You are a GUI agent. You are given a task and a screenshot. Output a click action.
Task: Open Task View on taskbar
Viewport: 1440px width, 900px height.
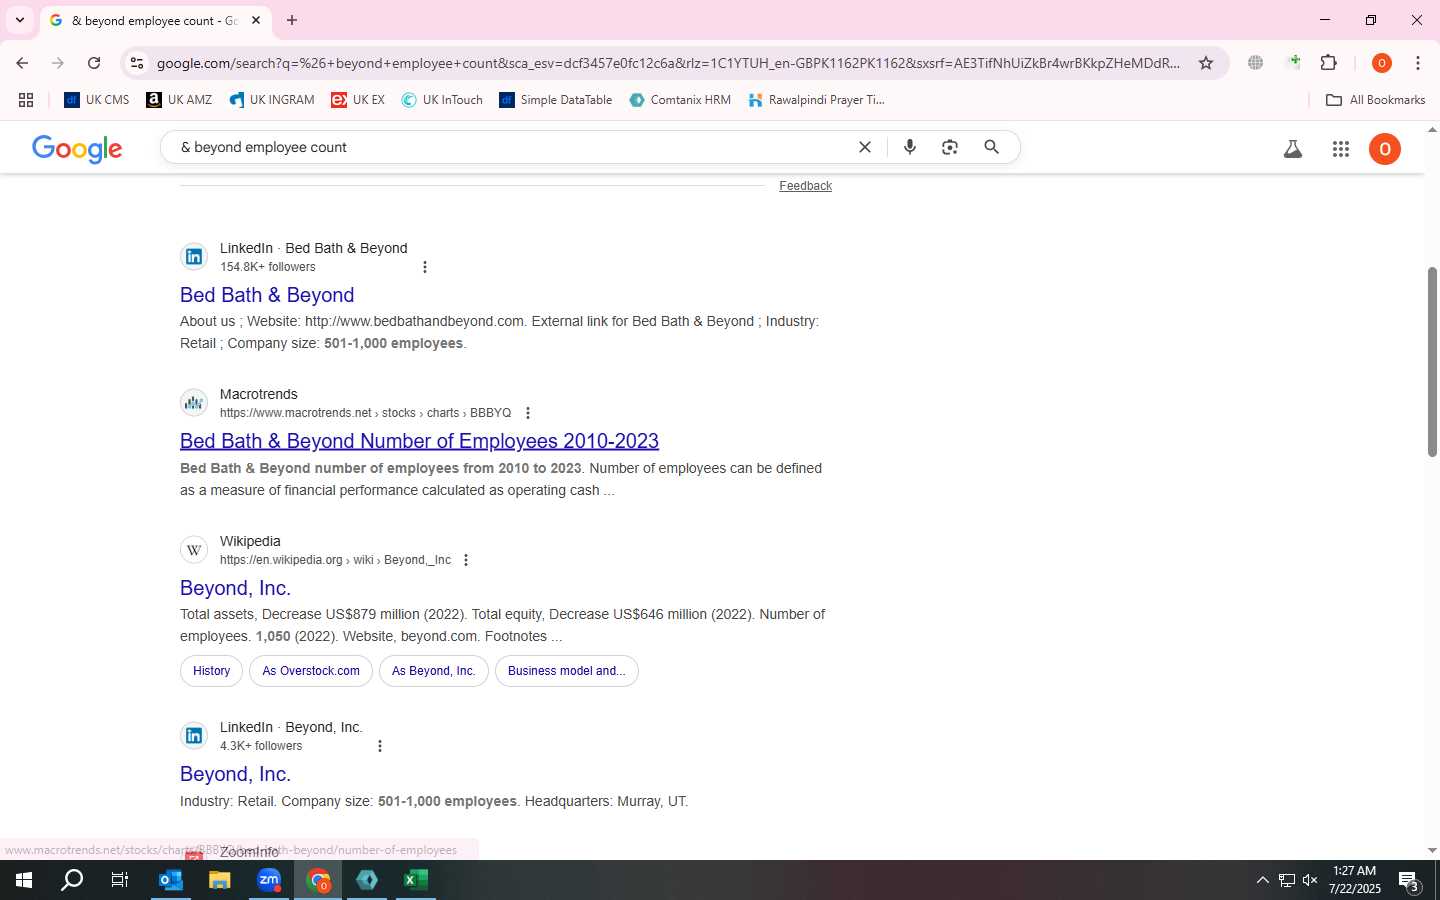click(x=120, y=880)
